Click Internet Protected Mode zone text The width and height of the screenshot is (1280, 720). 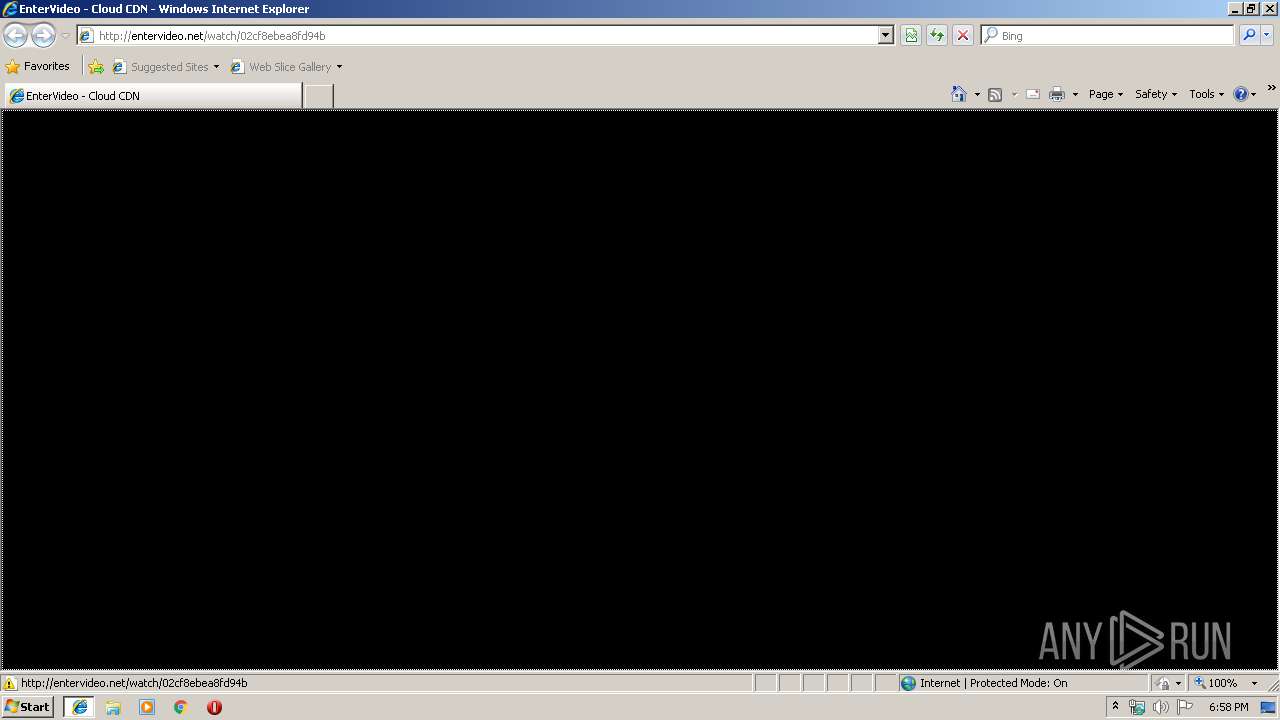pos(993,683)
